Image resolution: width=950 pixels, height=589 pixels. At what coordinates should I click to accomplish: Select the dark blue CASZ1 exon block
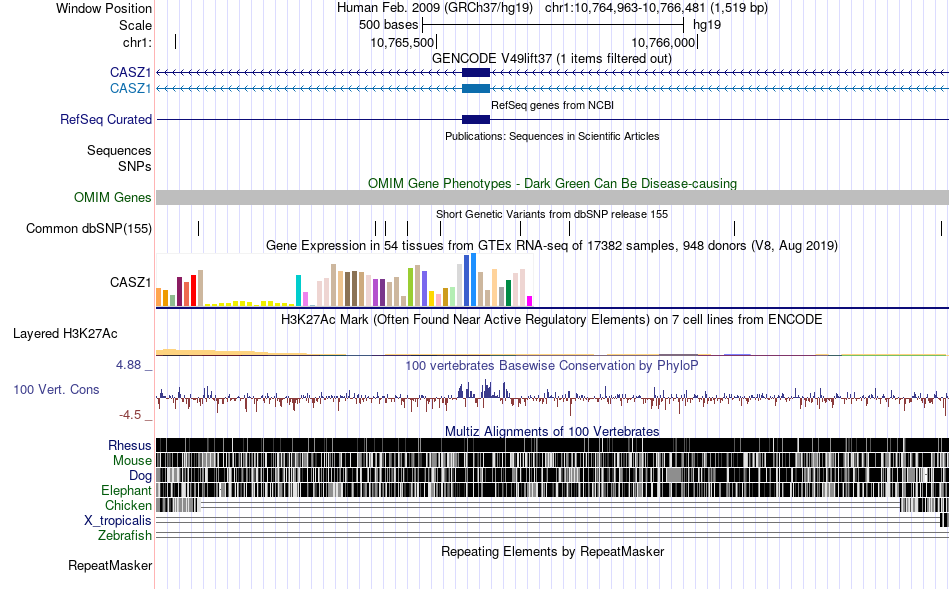476,73
